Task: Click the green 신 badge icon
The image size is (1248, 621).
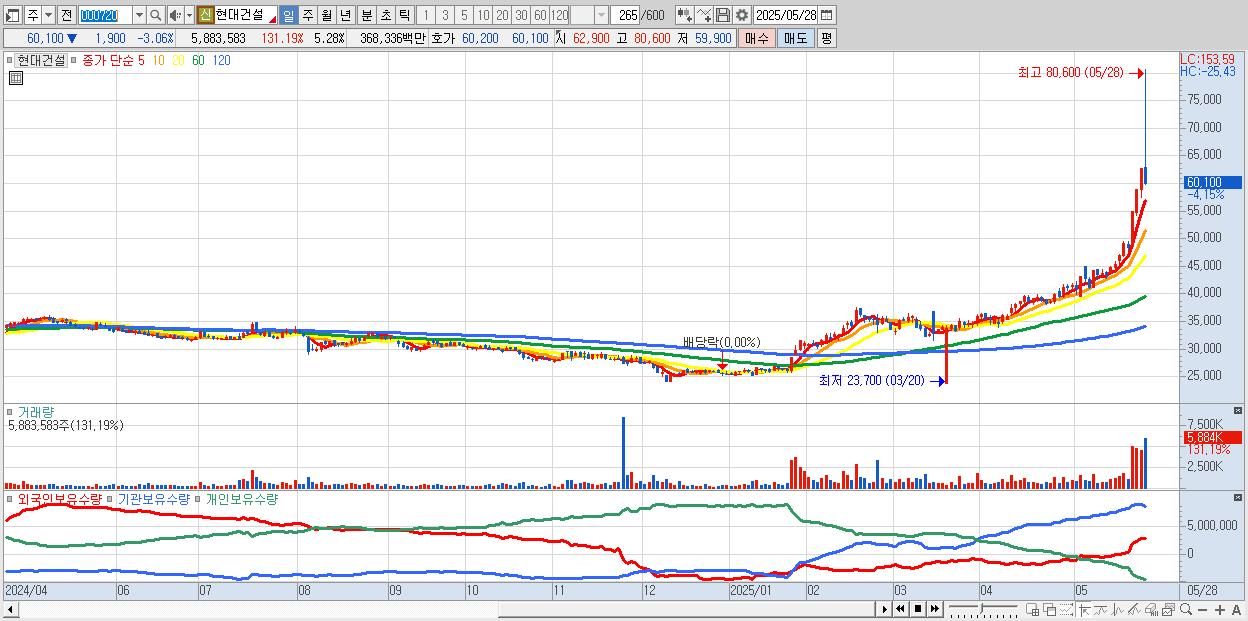Action: (x=205, y=15)
